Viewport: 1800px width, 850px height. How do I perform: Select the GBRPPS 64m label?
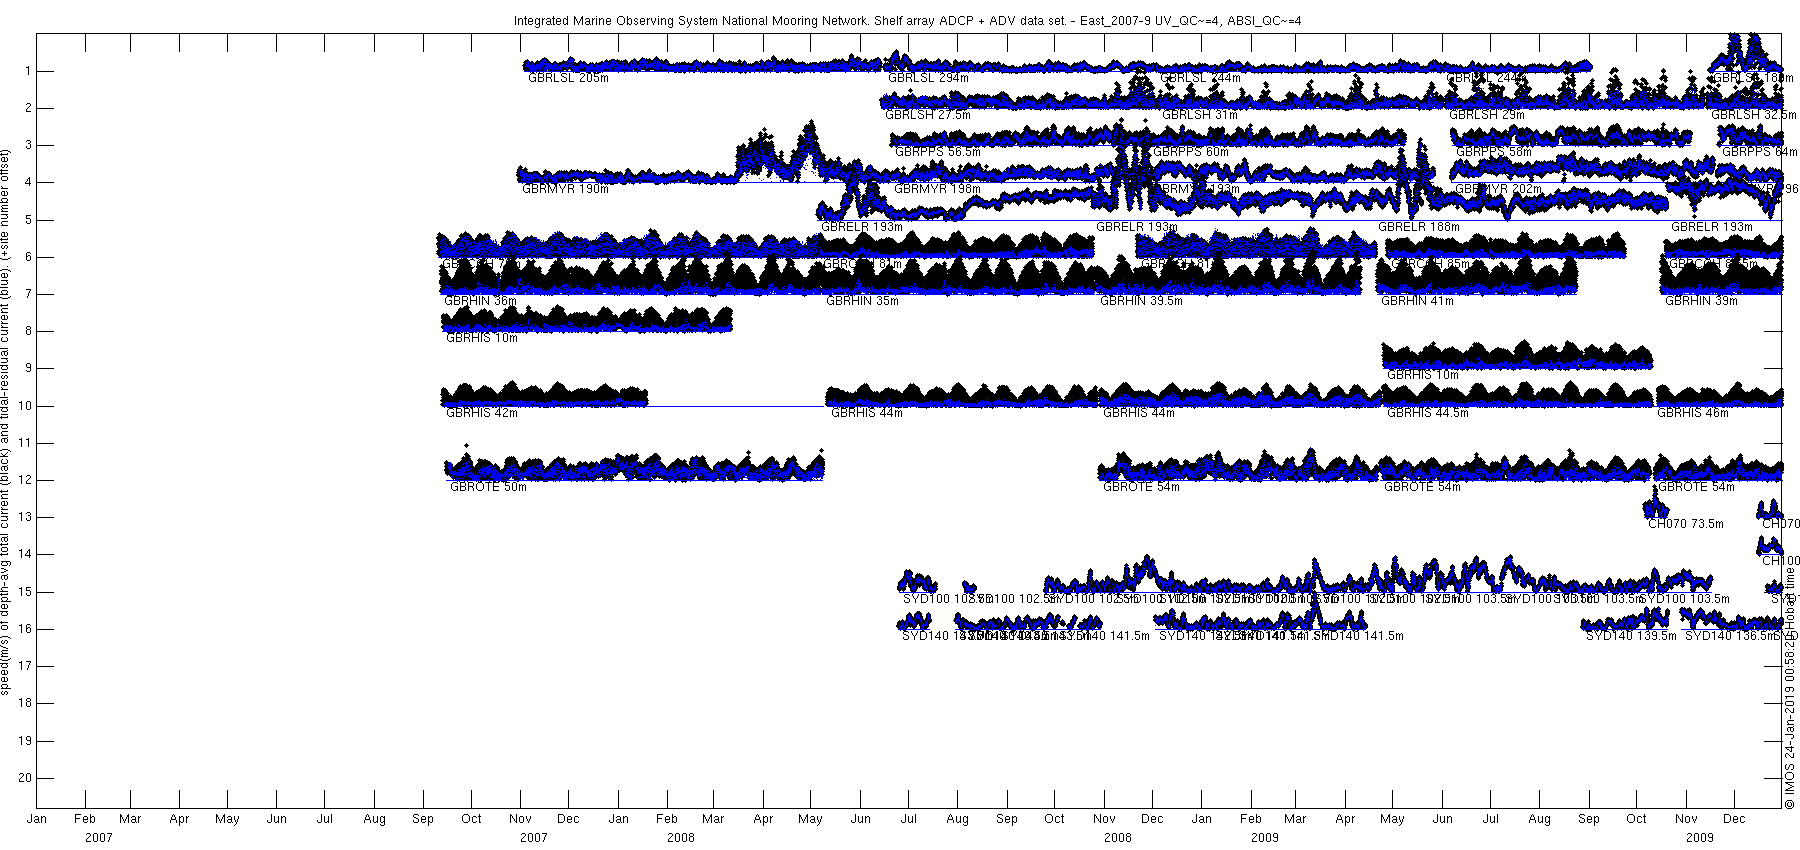1760,151
